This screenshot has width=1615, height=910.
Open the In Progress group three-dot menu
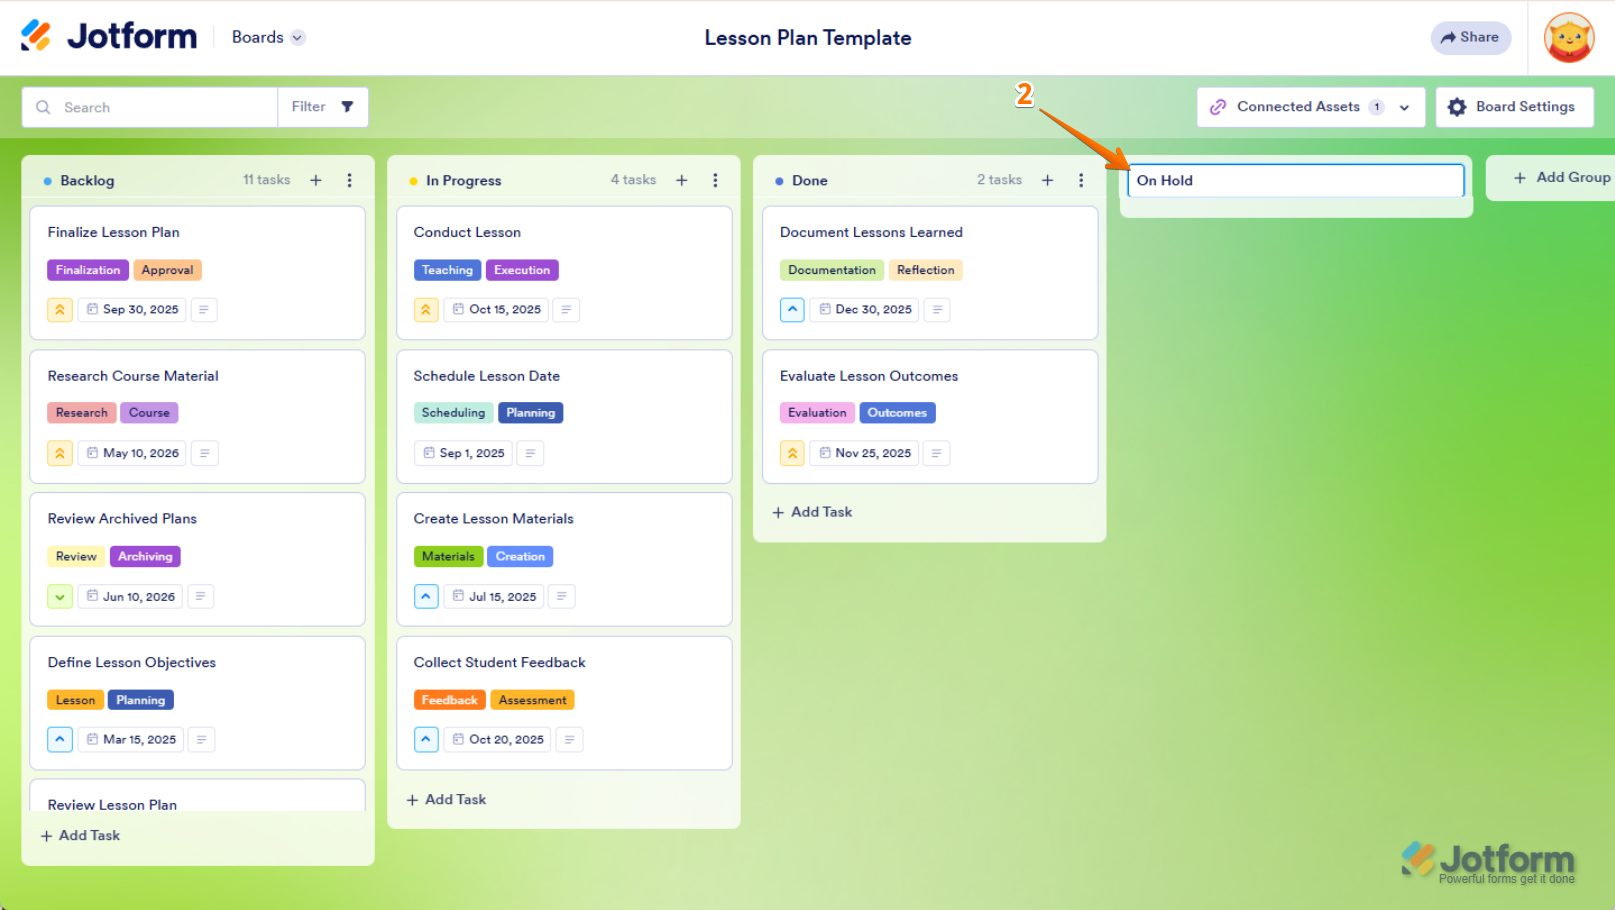tap(715, 180)
